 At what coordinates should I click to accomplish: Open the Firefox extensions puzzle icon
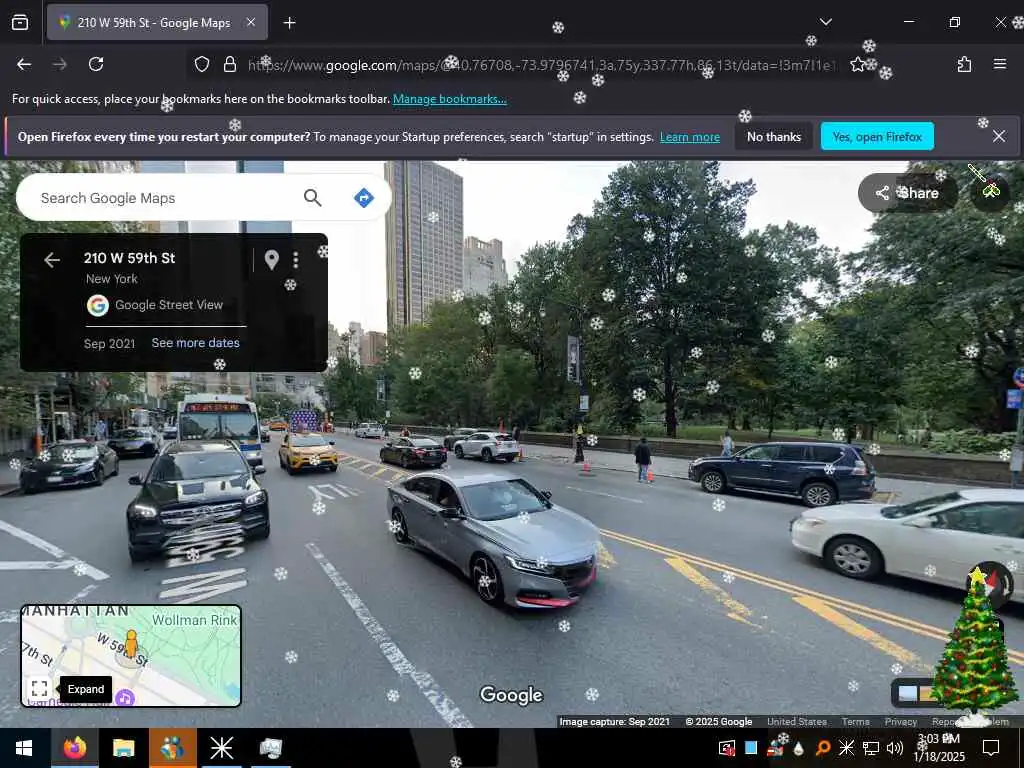[x=964, y=64]
